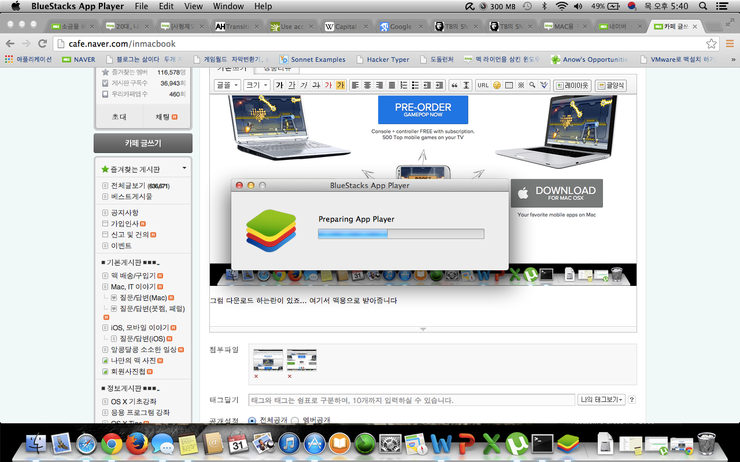
Task: Center-align text in editor toolbar
Action: point(368,85)
